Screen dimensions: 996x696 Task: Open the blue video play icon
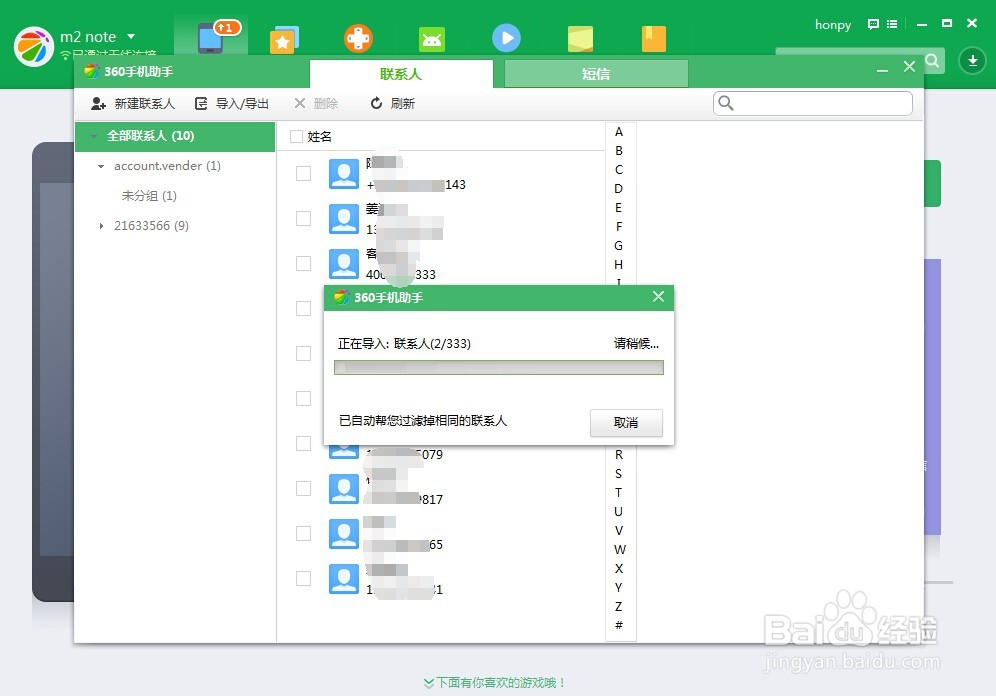pos(506,38)
